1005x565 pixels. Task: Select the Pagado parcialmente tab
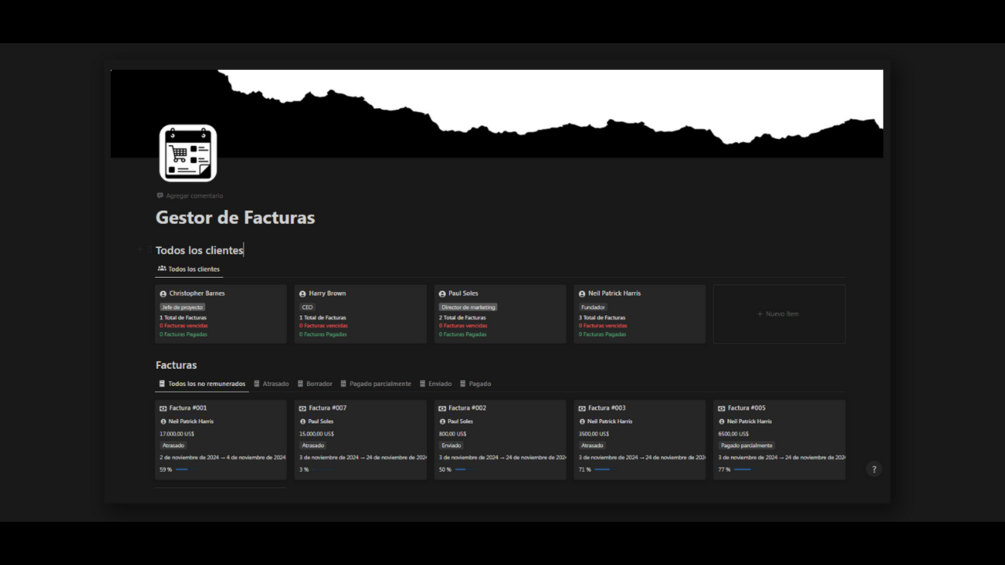point(376,384)
